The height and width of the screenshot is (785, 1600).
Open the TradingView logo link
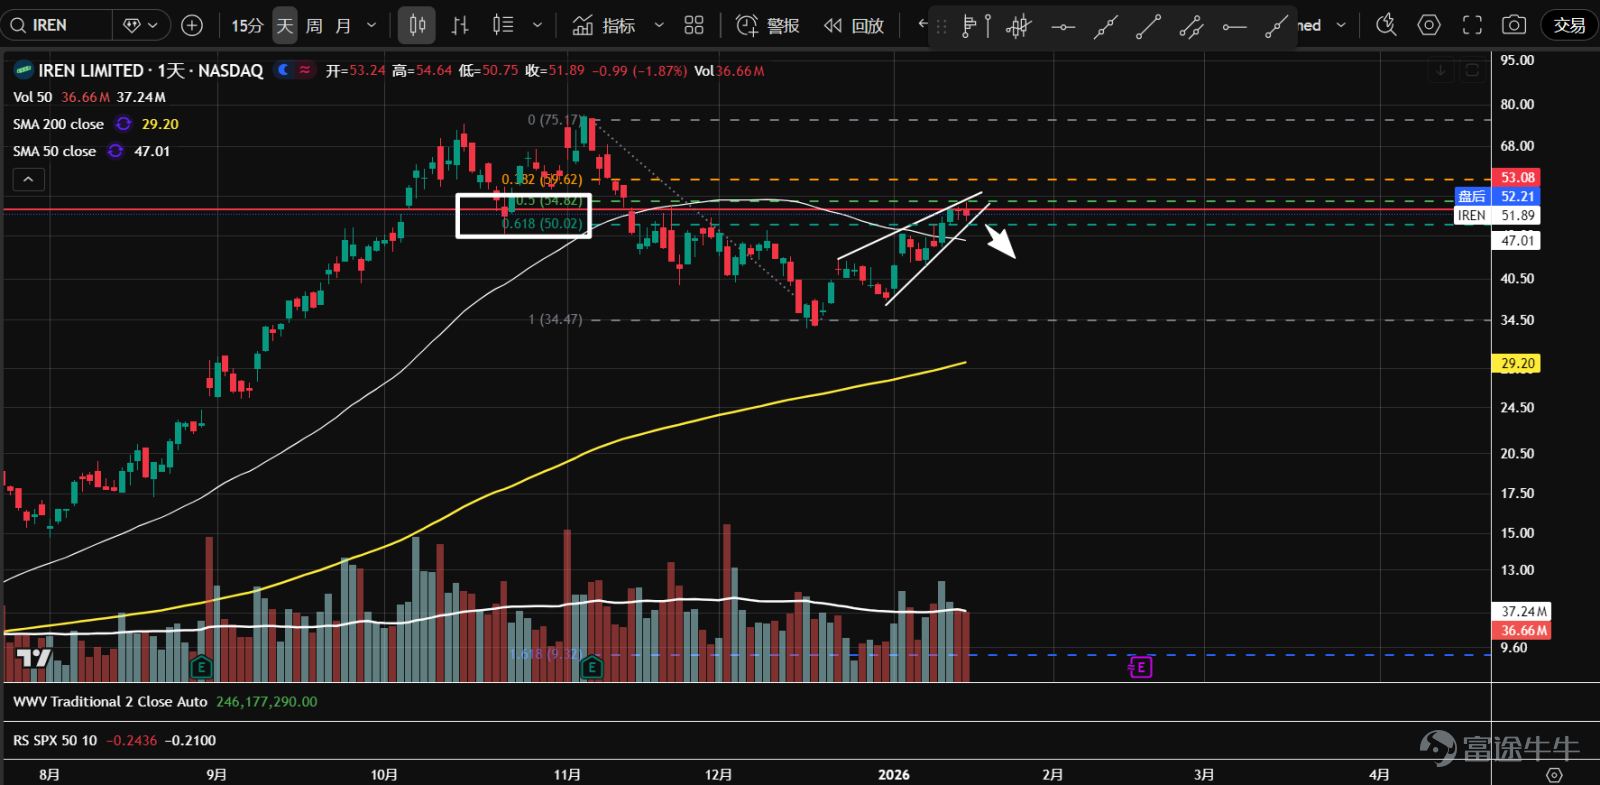point(33,657)
